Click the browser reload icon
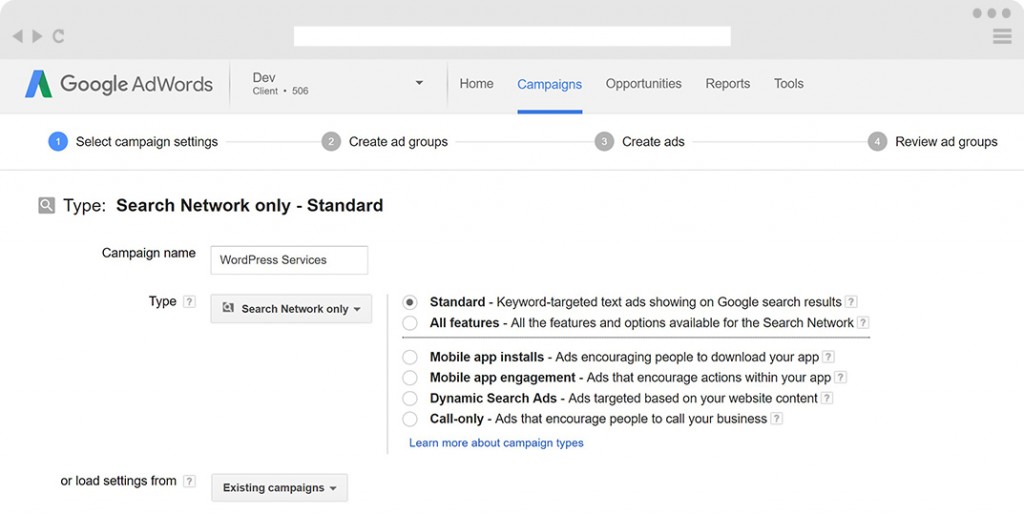 click(58, 36)
